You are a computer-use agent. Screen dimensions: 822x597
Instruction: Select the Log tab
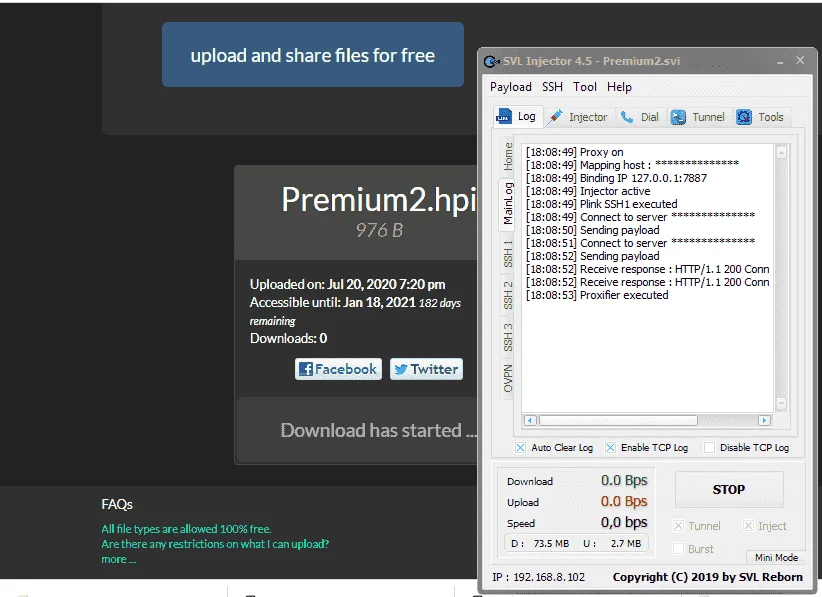tap(516, 116)
